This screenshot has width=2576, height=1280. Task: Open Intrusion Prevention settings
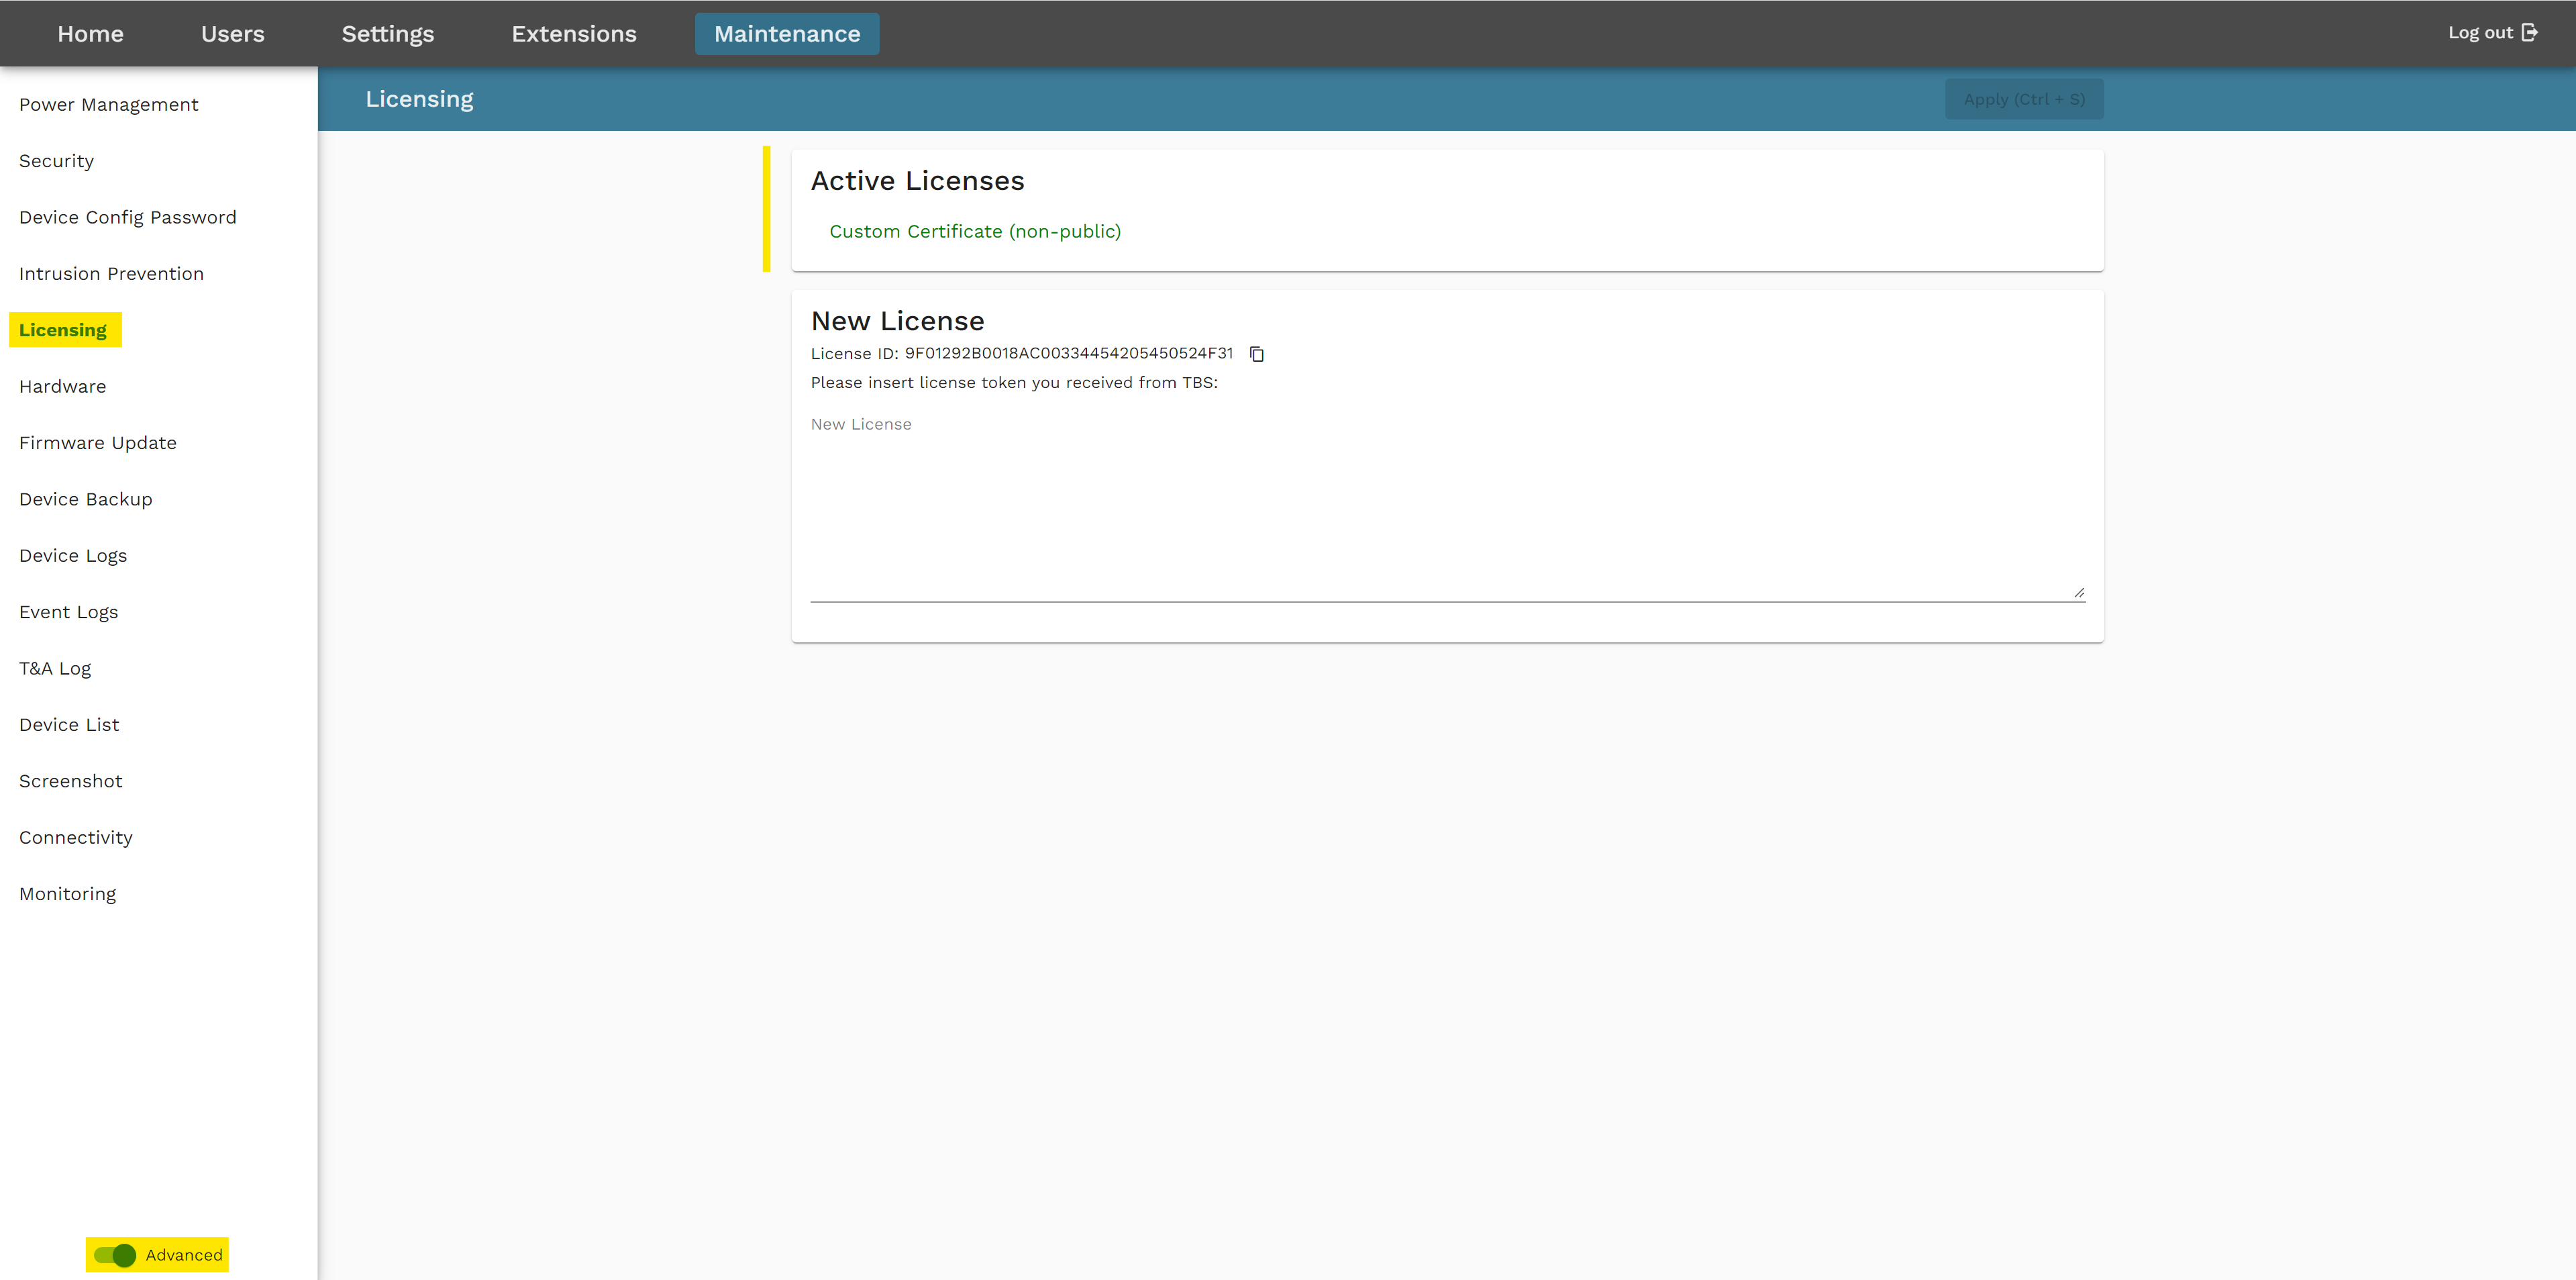click(111, 274)
